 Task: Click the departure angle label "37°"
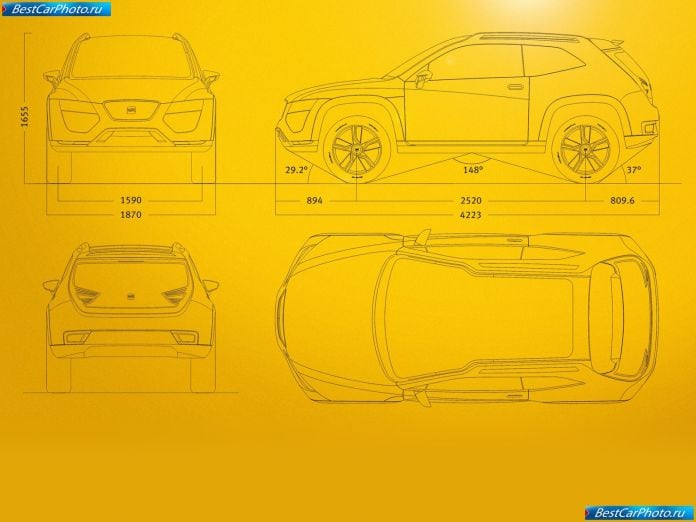(x=634, y=170)
